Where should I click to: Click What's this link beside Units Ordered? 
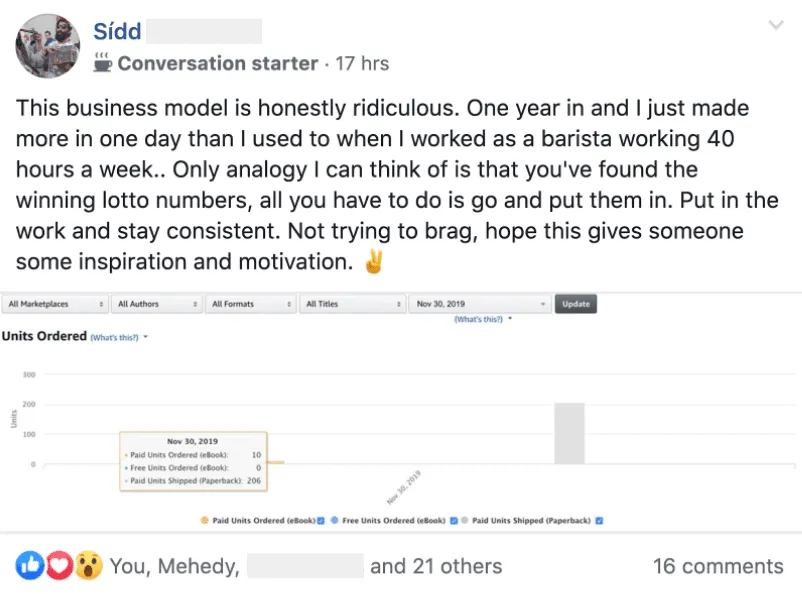[x=116, y=338]
